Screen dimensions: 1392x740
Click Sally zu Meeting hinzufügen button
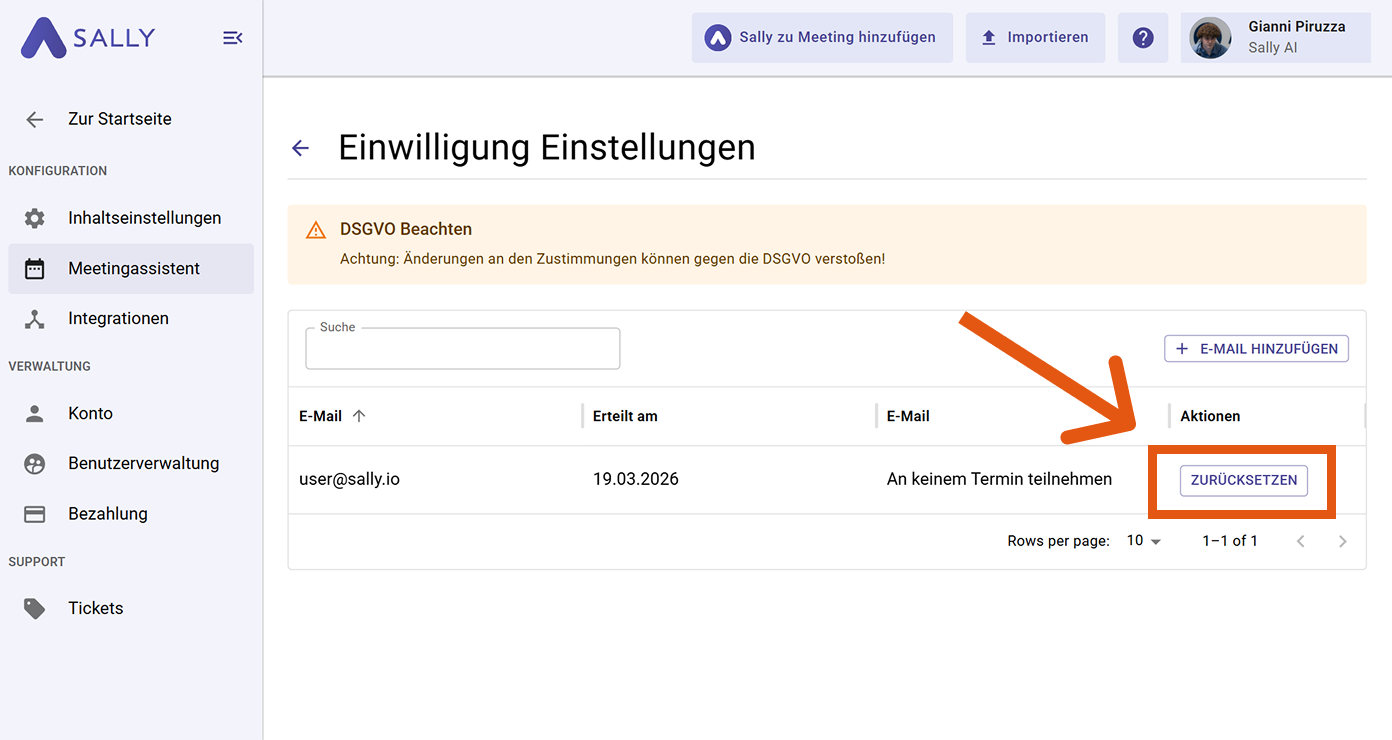coord(822,38)
